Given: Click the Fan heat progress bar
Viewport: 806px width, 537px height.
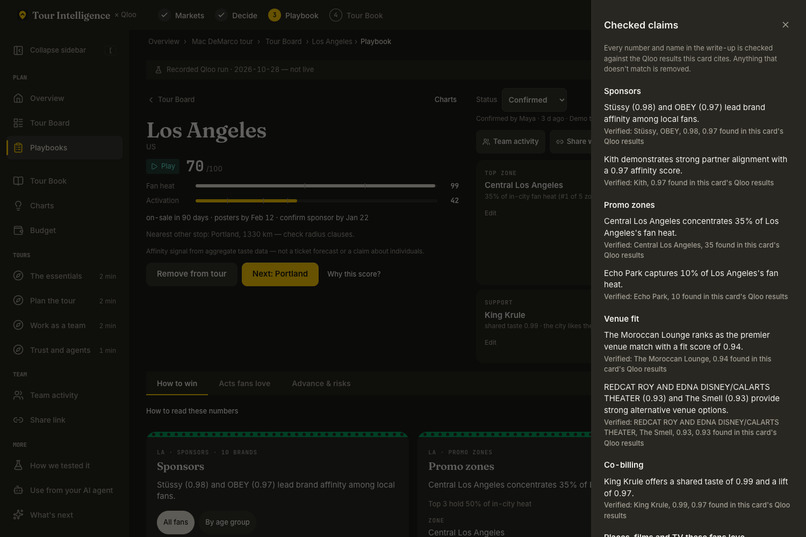Looking at the screenshot, I should pos(315,186).
